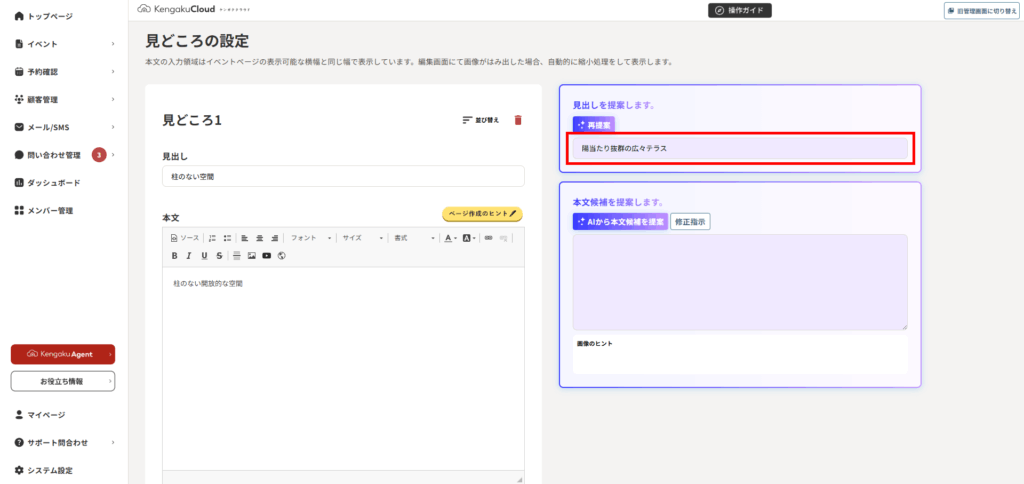
Task: Toggle underline formatting
Action: [x=204, y=255]
